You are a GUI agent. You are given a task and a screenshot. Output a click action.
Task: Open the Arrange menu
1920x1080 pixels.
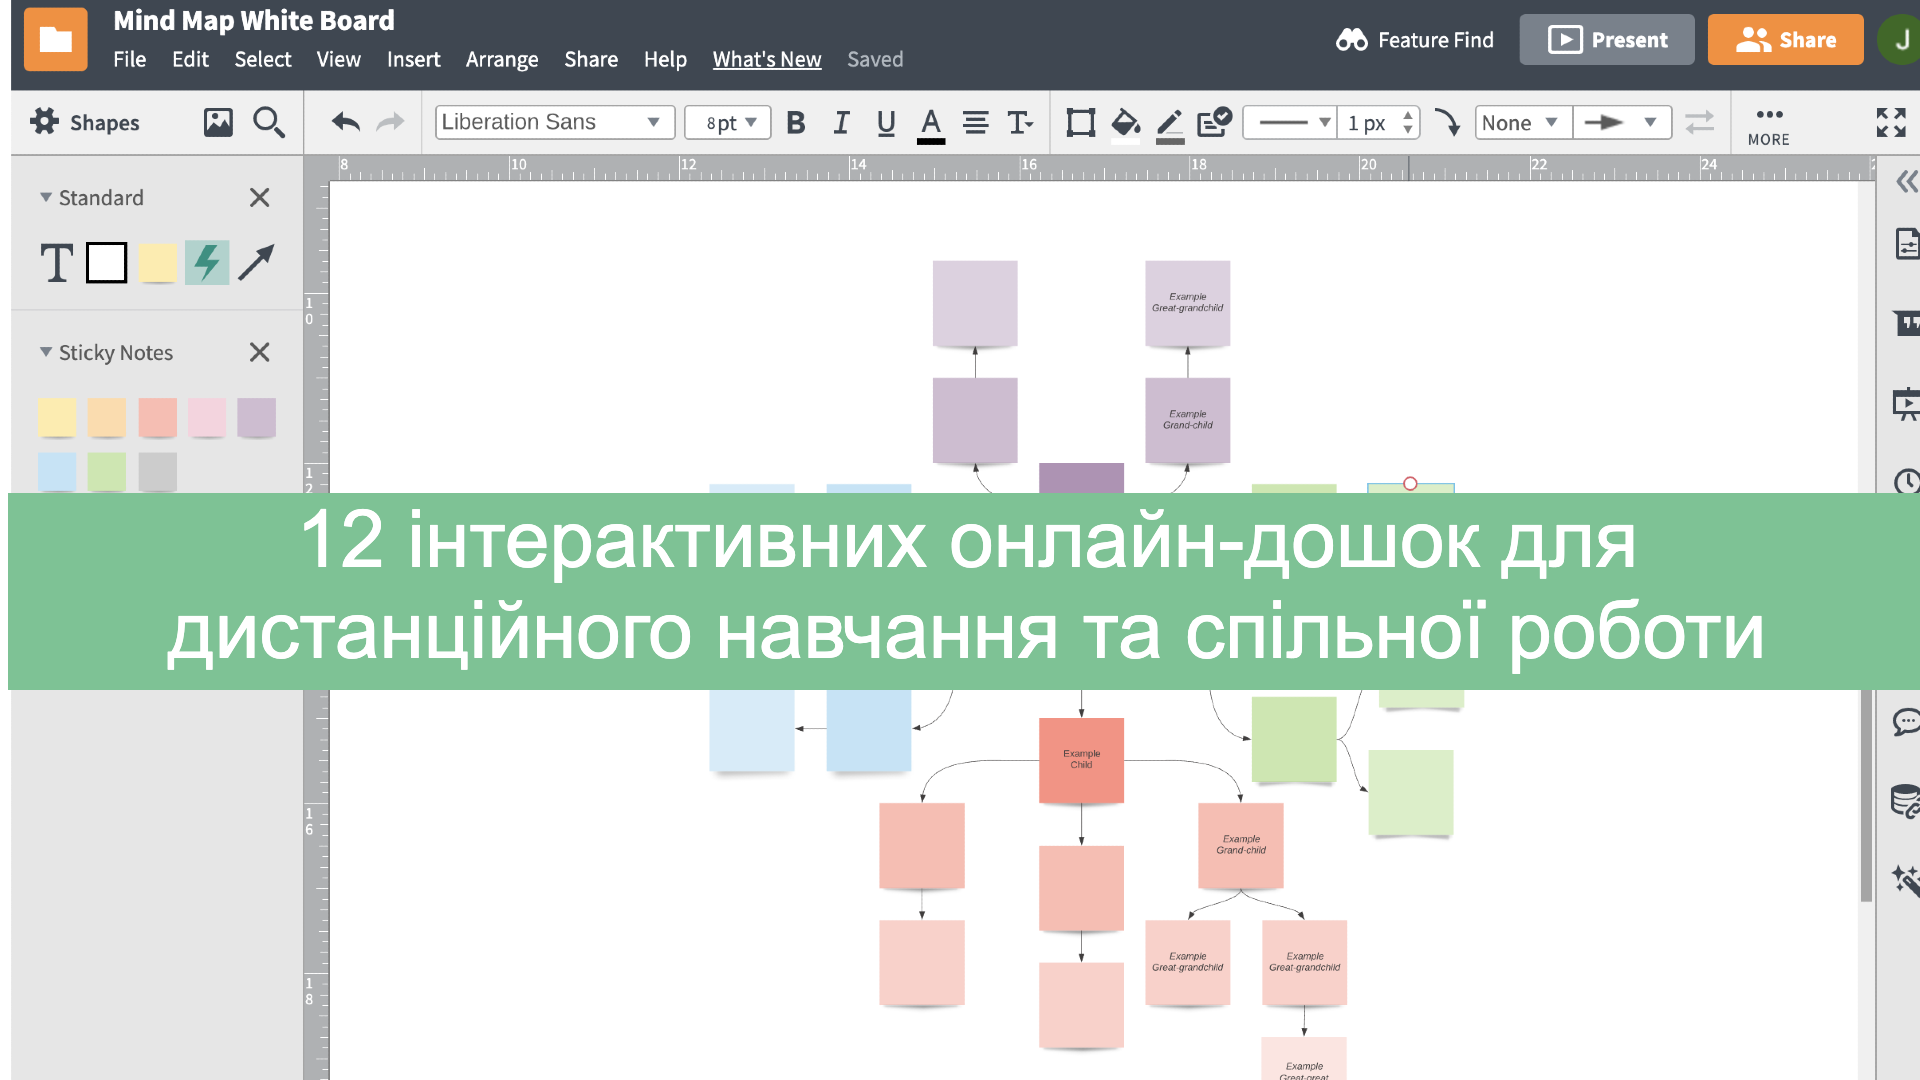pos(501,58)
